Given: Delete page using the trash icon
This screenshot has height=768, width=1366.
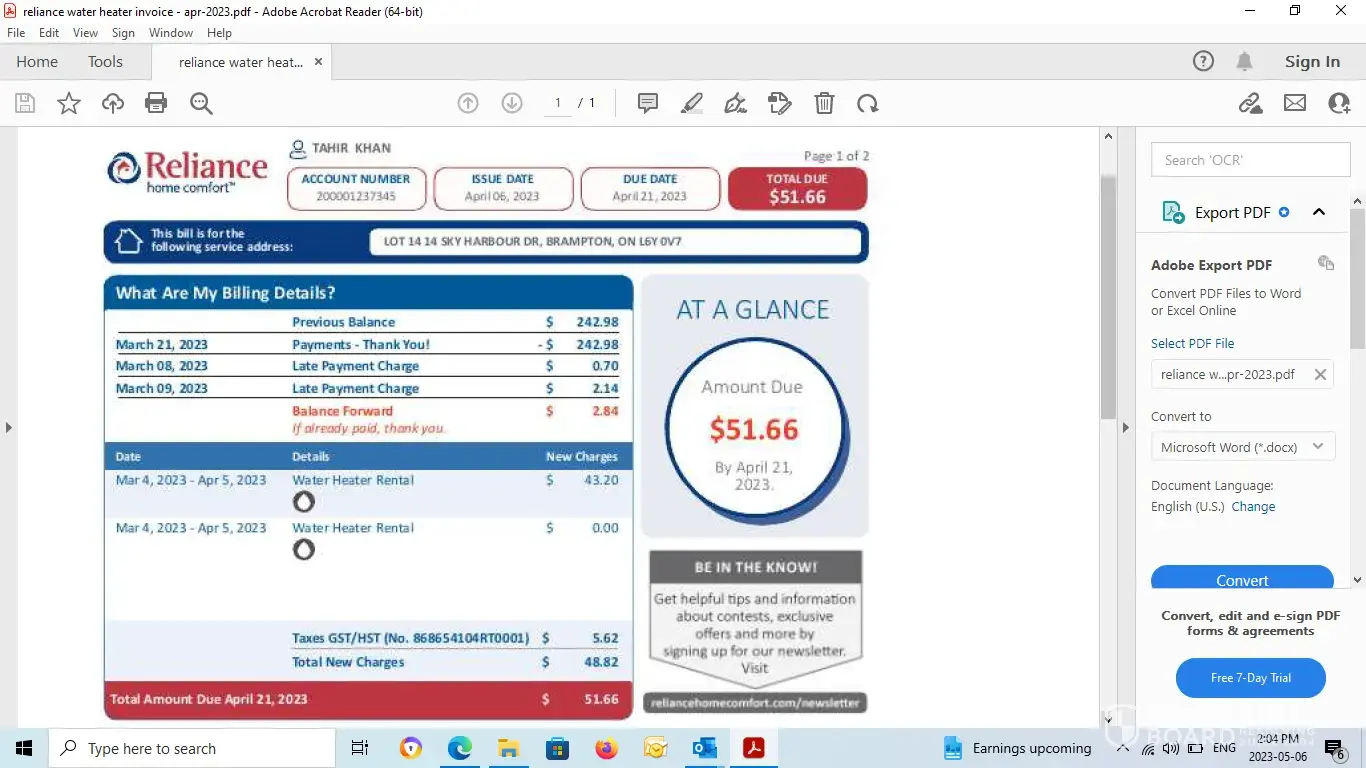Looking at the screenshot, I should click(824, 103).
